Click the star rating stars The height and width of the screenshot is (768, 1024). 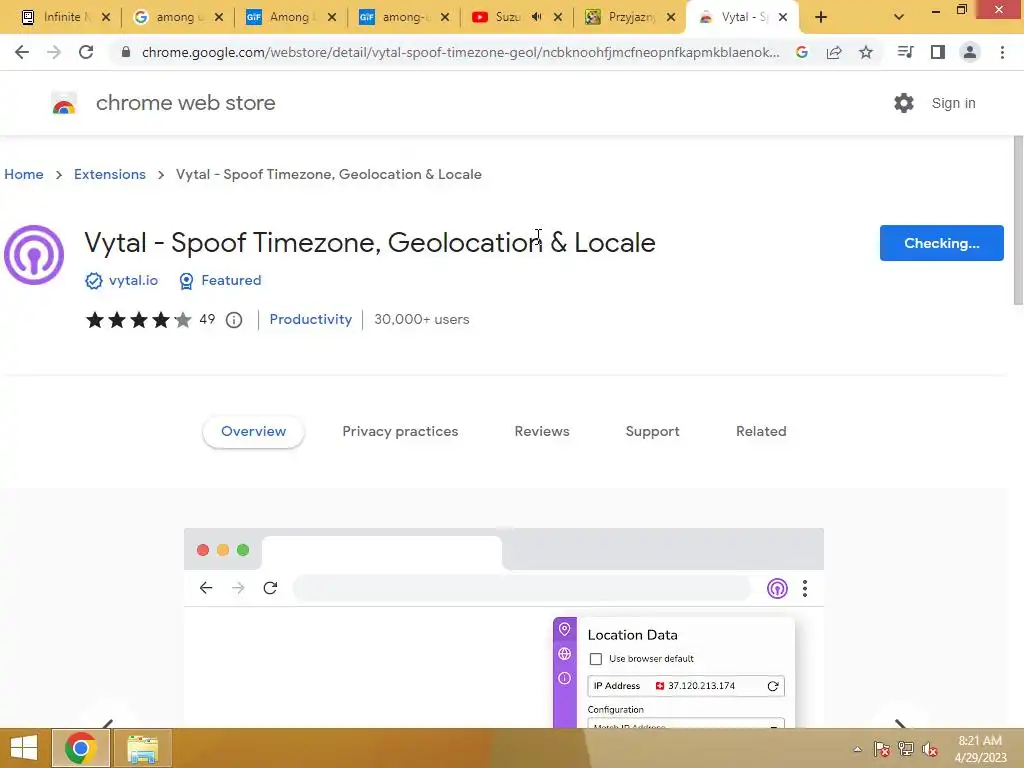click(x=138, y=320)
